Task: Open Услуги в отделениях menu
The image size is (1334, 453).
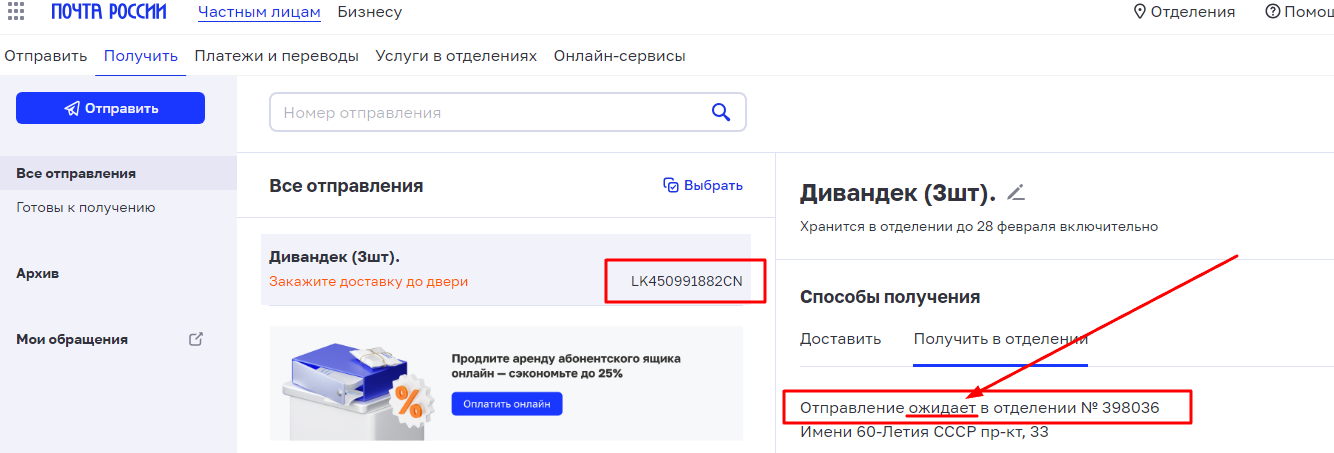Action: tap(456, 56)
